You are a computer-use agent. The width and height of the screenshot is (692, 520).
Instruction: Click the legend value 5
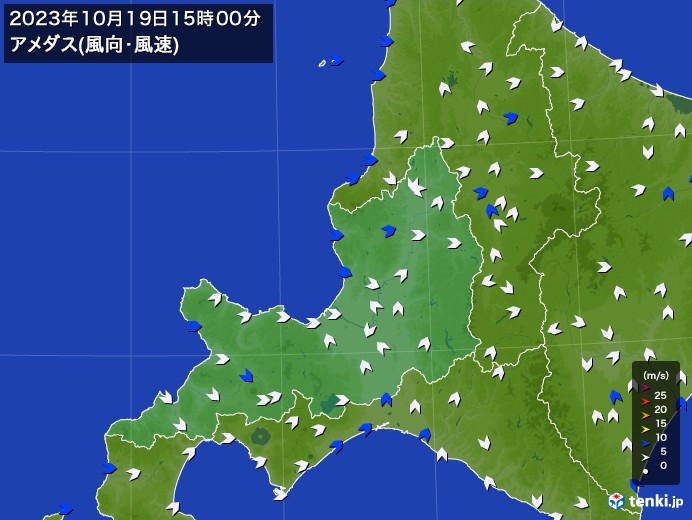663,452
